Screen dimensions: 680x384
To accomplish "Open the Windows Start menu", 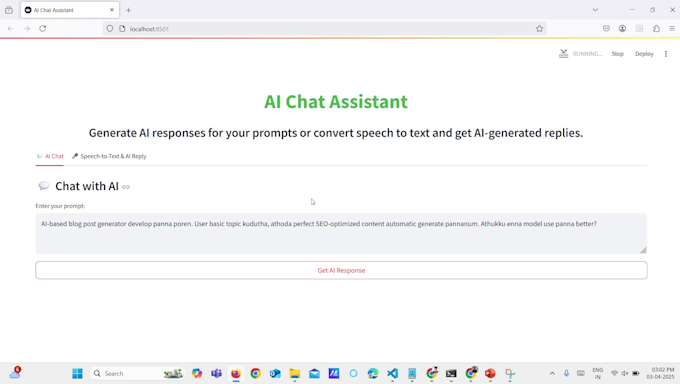I will [x=77, y=373].
